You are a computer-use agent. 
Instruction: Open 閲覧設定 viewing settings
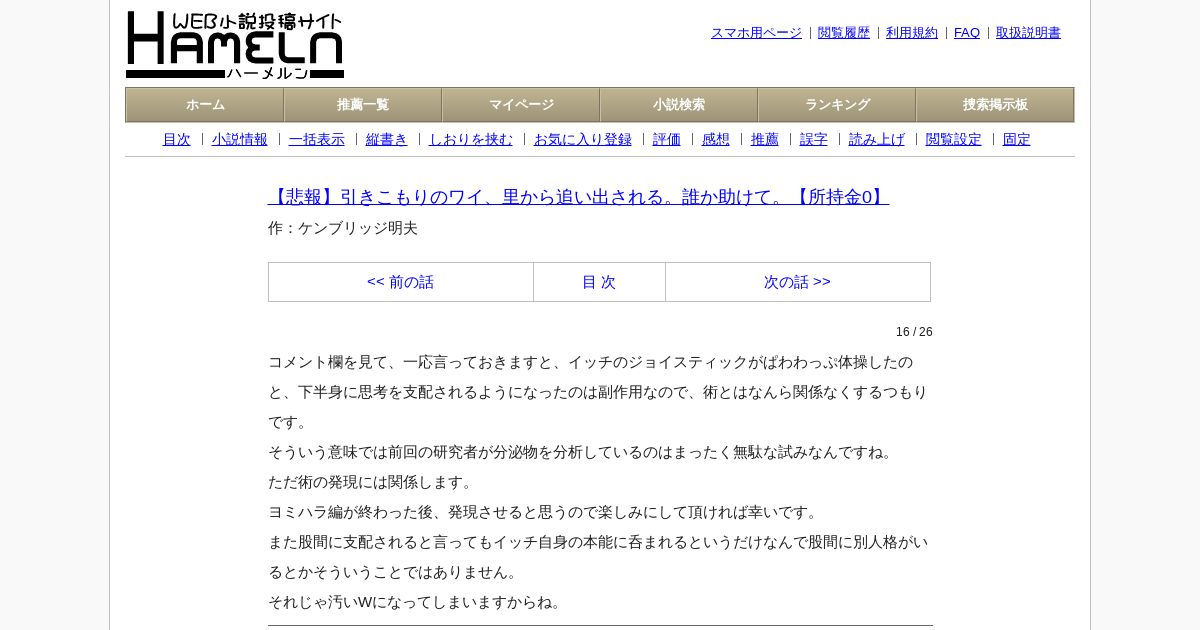click(x=954, y=139)
